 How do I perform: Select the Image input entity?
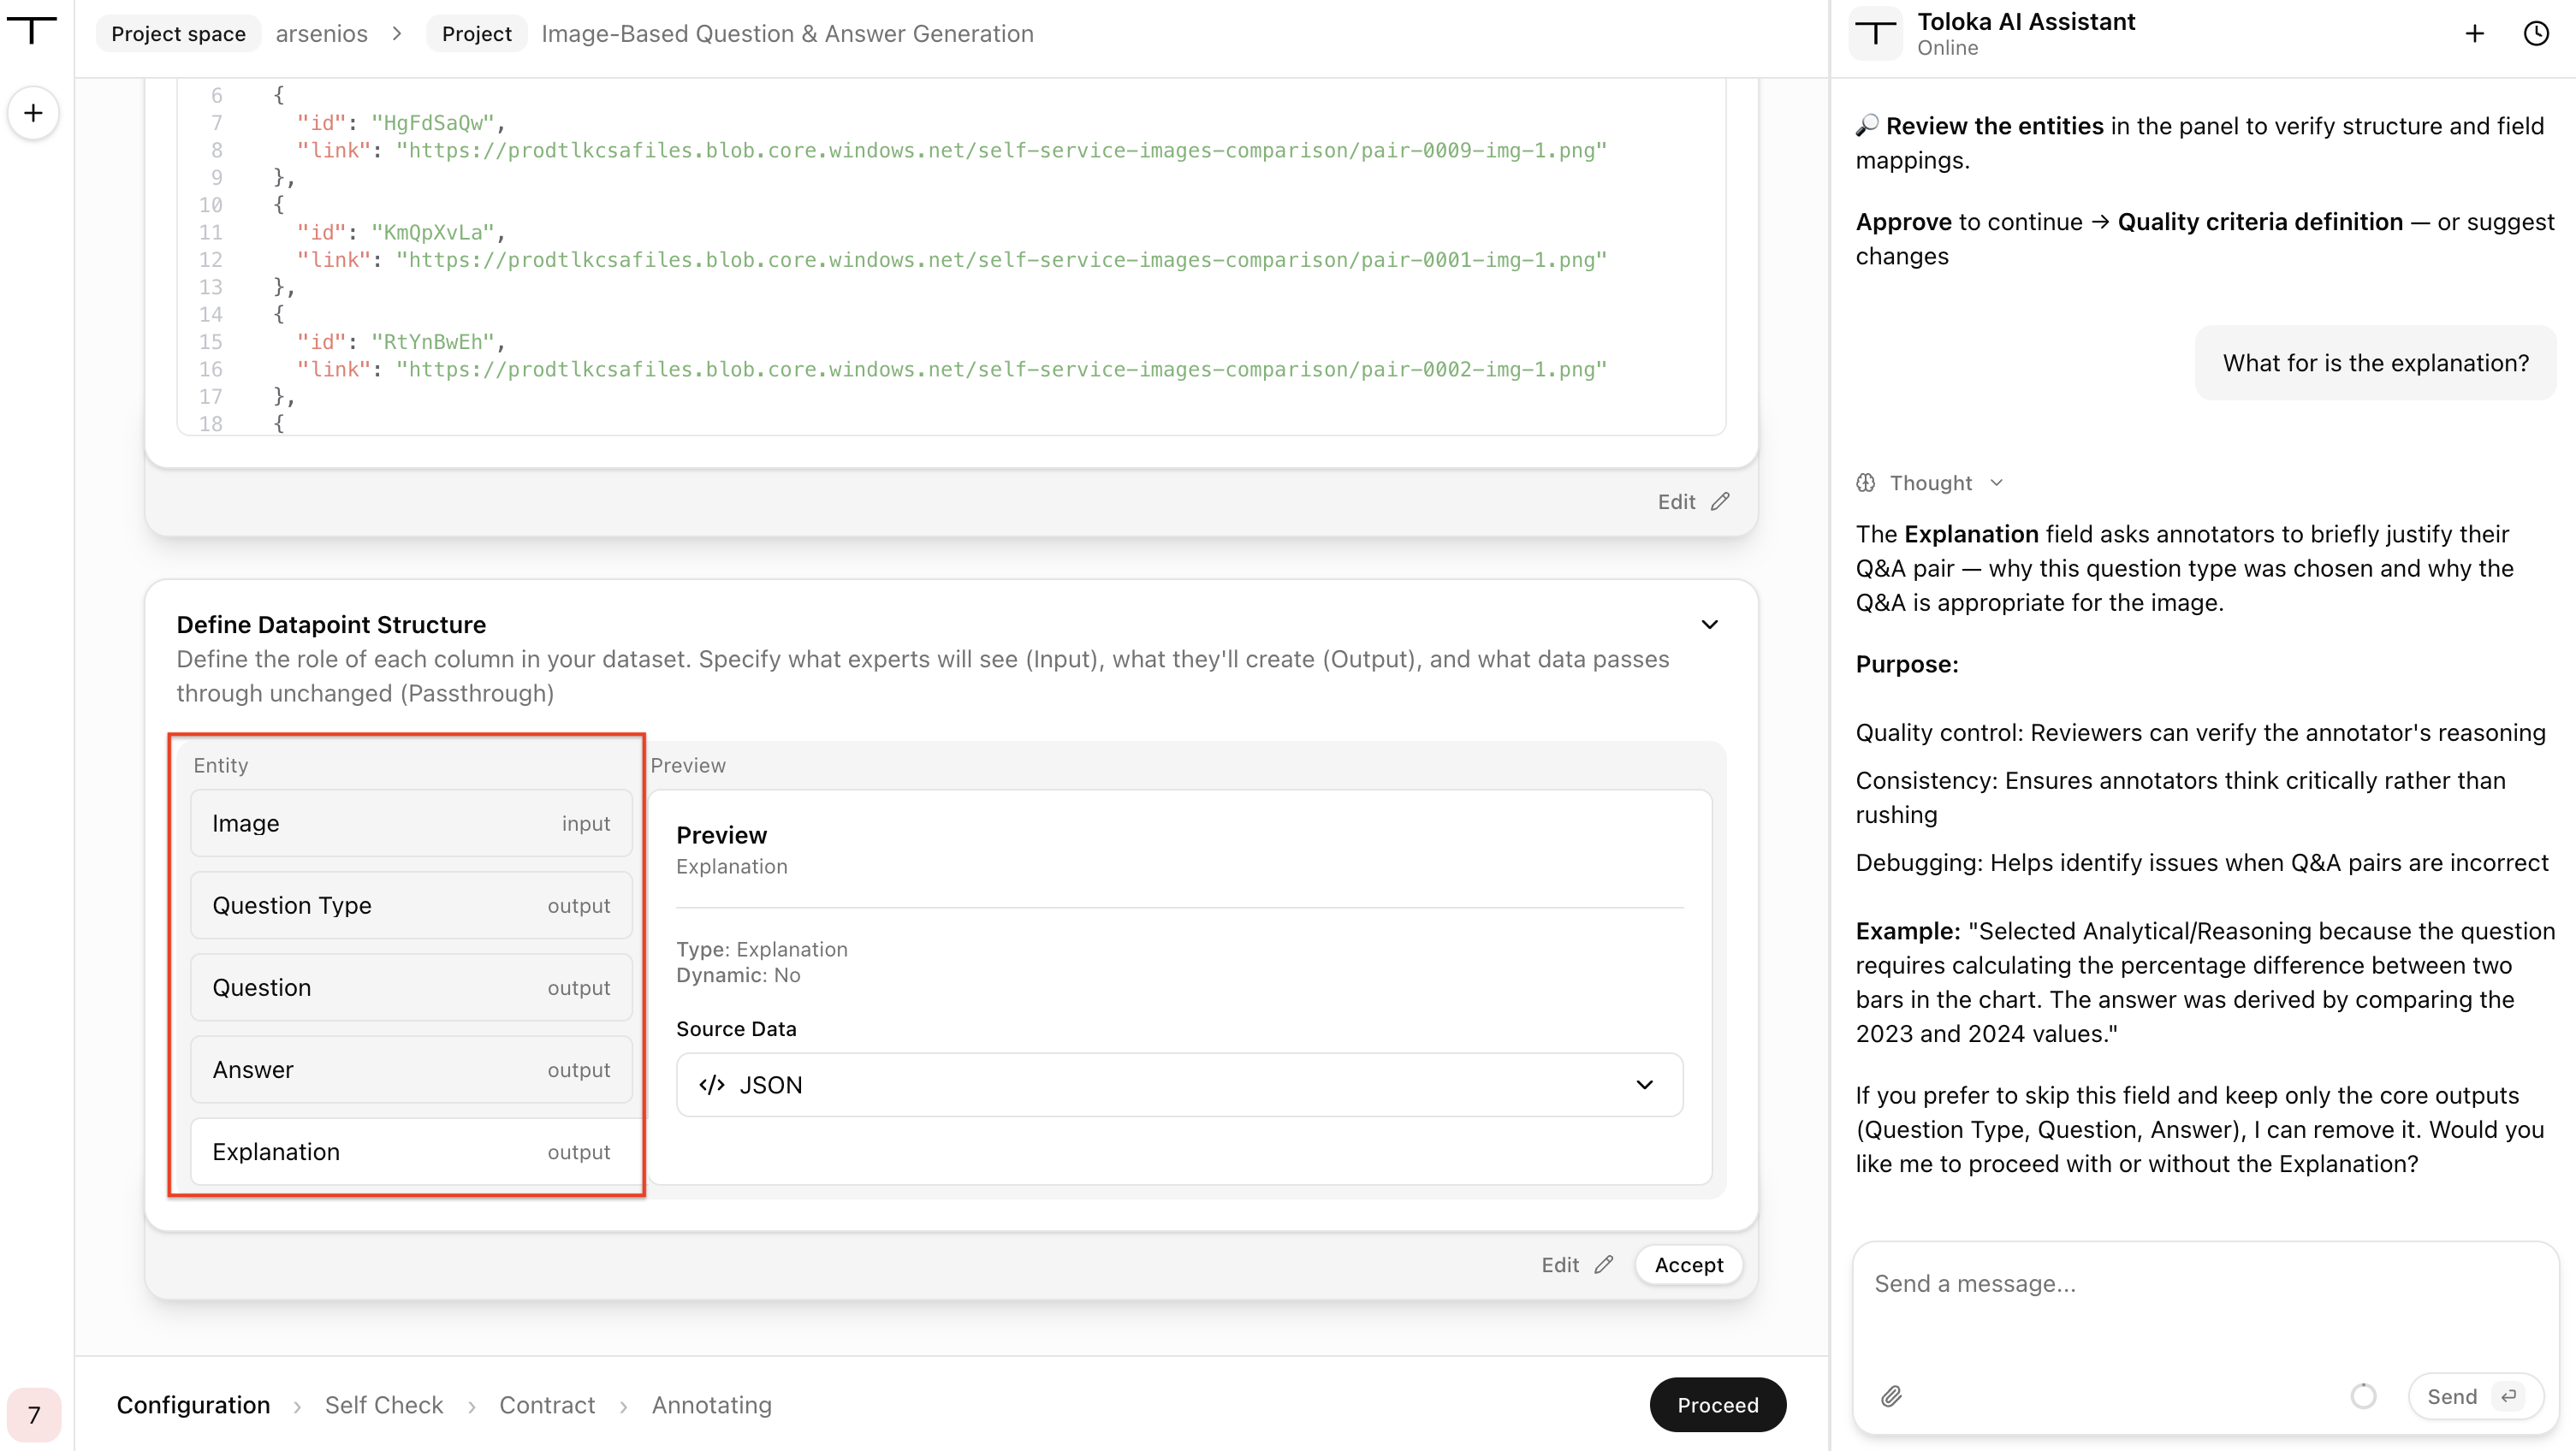tap(411, 823)
